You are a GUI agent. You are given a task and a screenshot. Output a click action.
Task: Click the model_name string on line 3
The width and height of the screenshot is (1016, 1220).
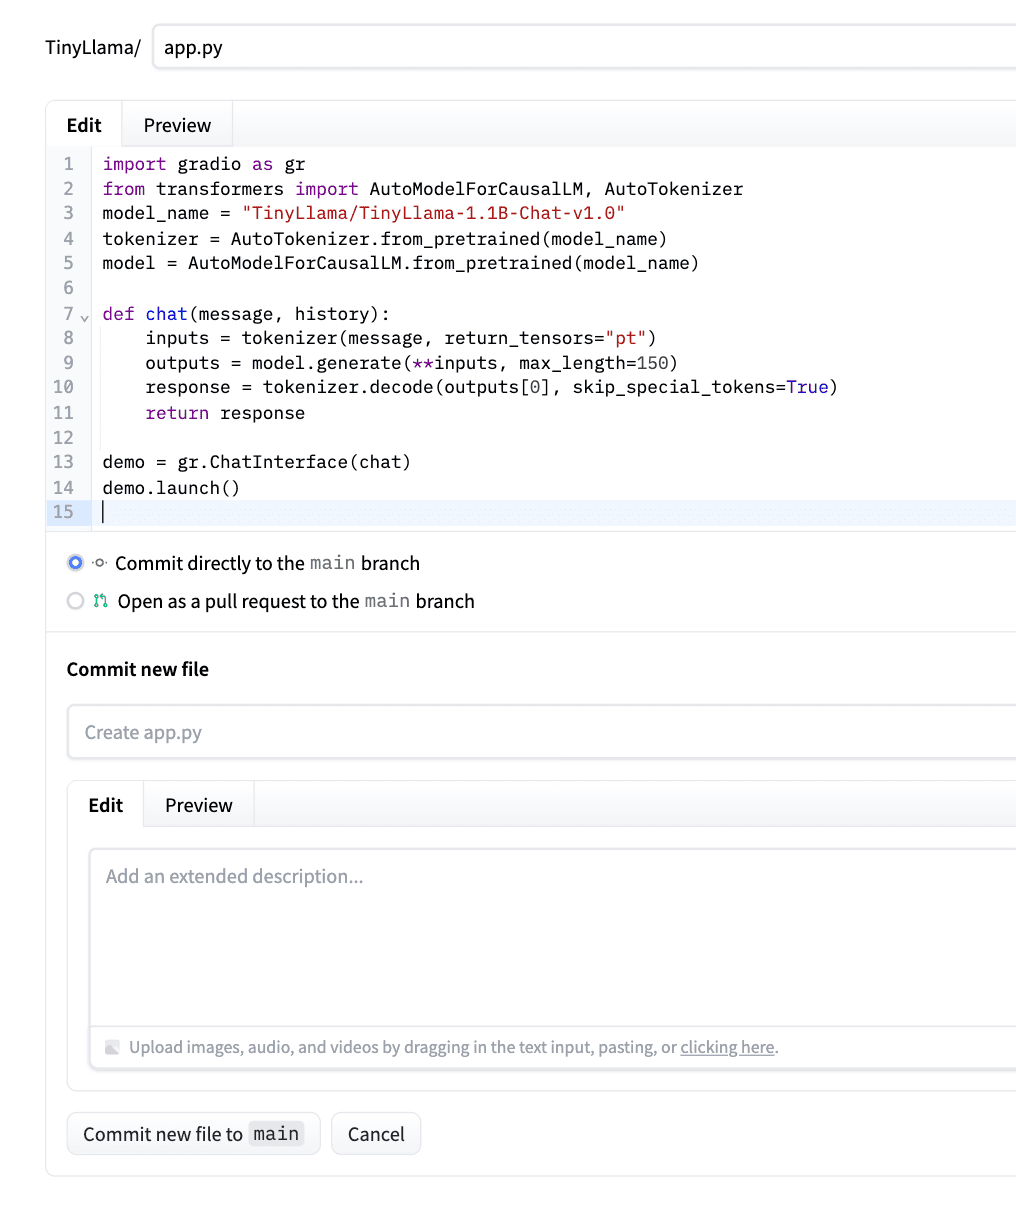click(x=432, y=213)
